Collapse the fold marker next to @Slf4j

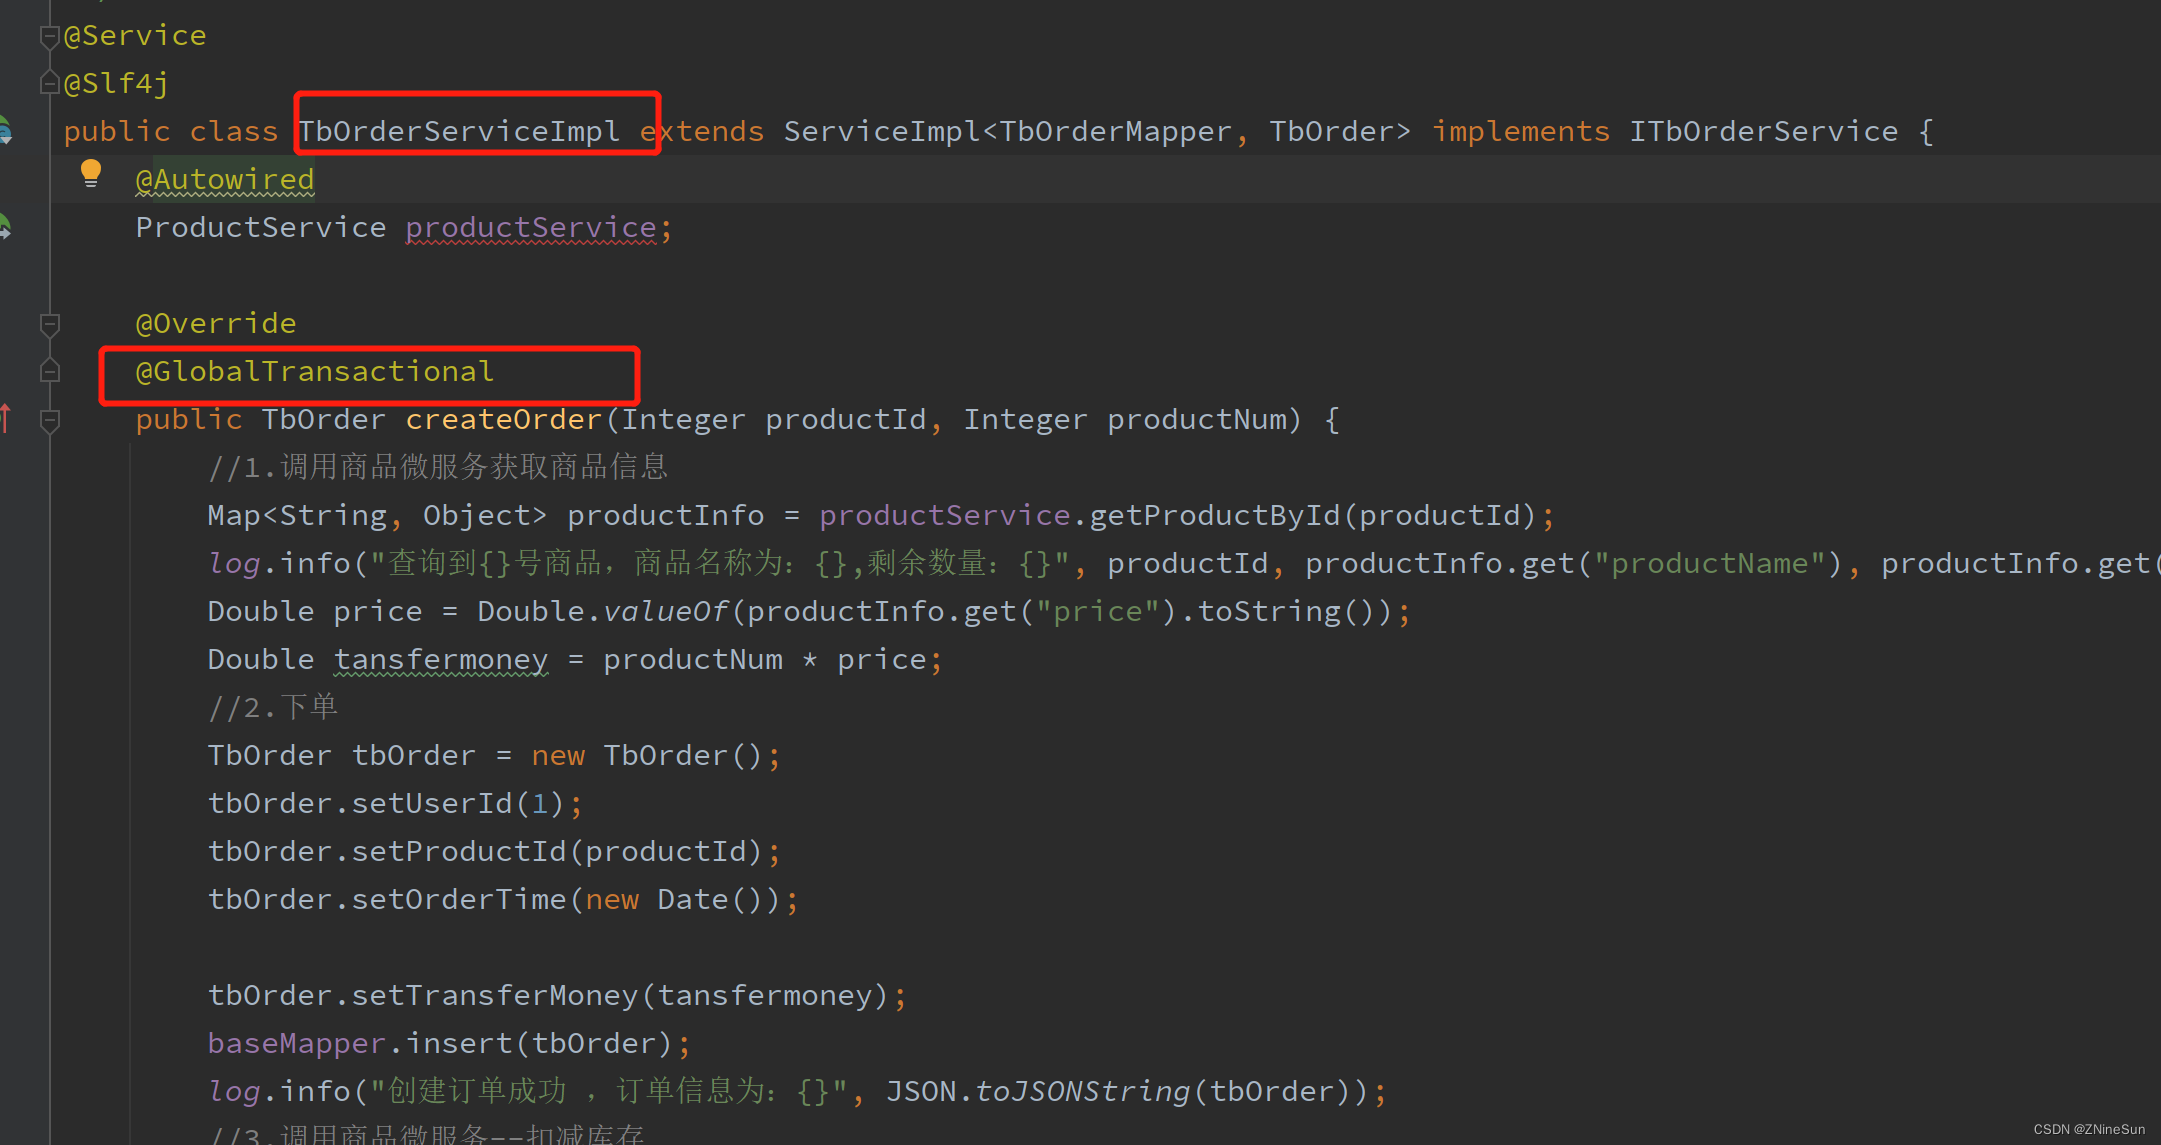[x=49, y=83]
